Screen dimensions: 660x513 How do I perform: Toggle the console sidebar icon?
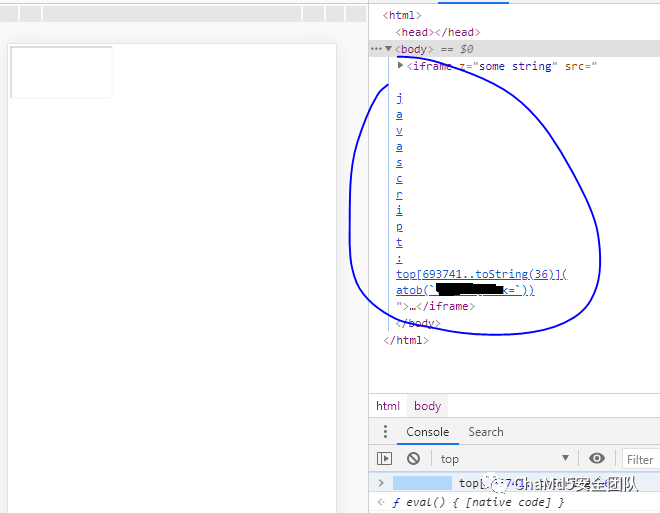(384, 458)
